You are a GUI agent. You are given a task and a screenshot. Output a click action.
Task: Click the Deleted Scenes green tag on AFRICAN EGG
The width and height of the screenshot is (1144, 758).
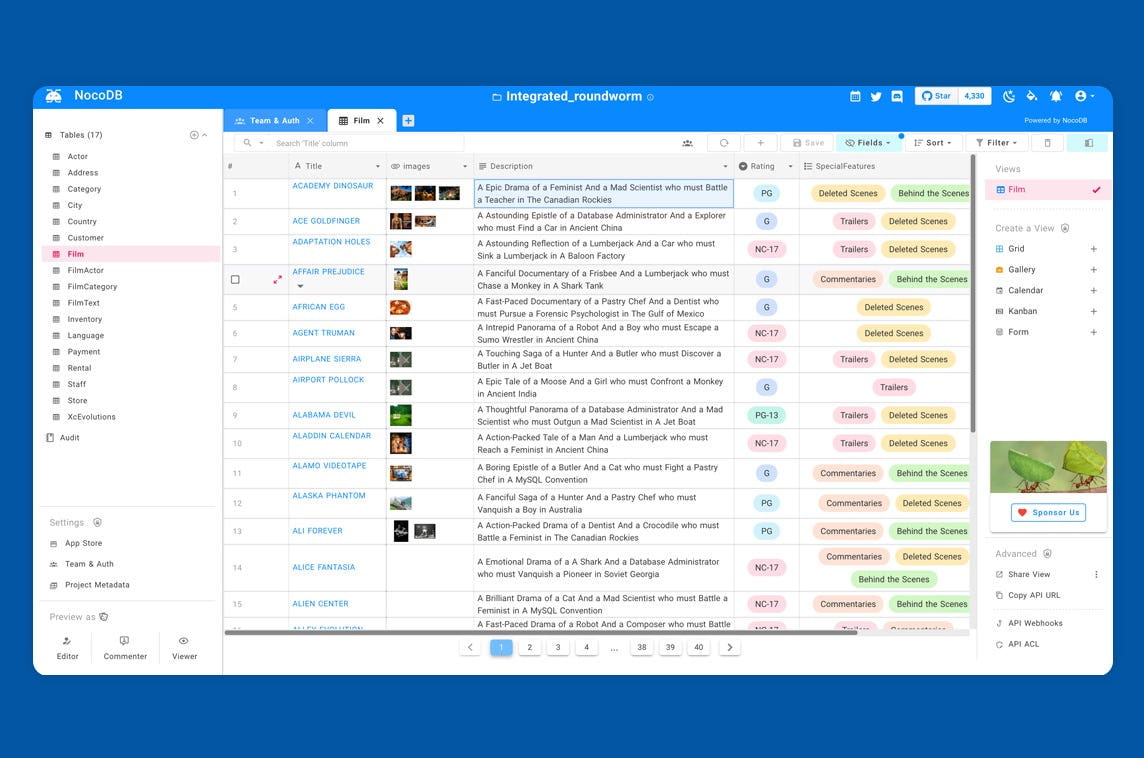click(893, 307)
